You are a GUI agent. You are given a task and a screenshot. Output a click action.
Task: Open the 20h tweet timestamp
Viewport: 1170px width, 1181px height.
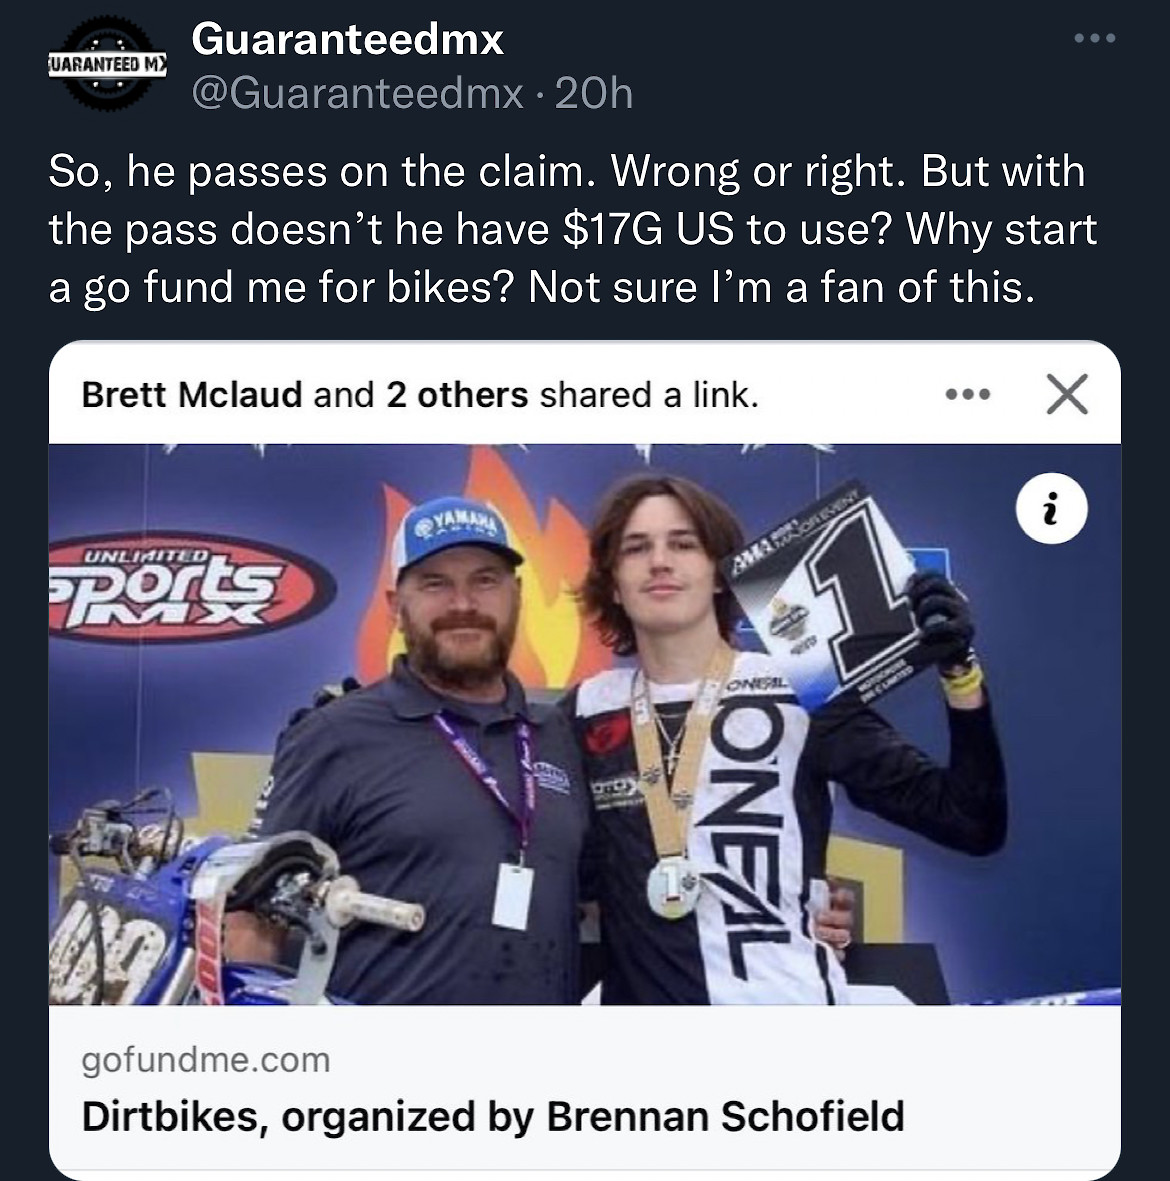(x=593, y=94)
